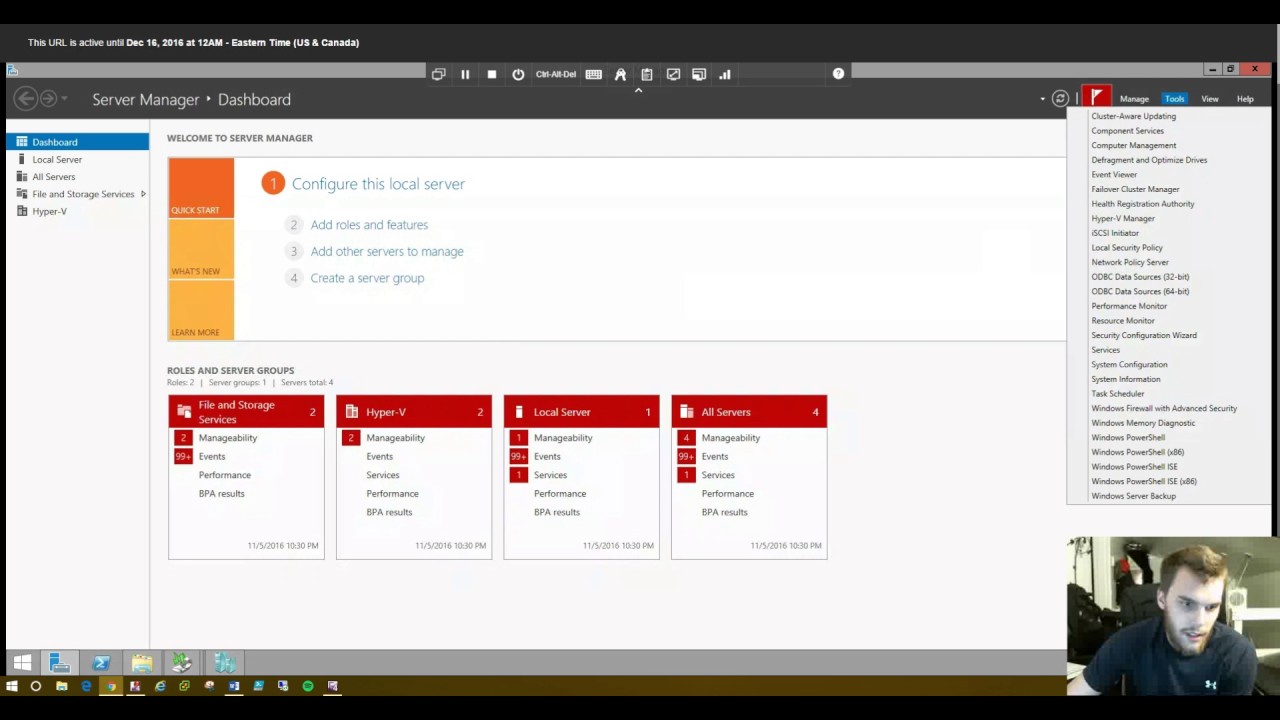
Task: Click Services in the Local Server tile
Action: coord(550,475)
